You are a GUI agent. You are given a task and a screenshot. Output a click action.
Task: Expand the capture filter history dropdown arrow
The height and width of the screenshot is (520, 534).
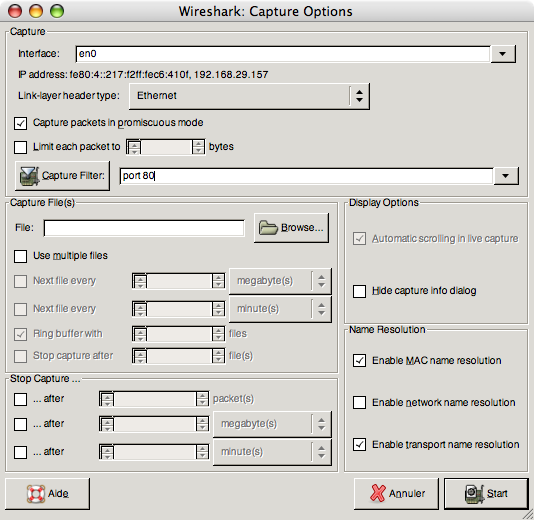506,176
